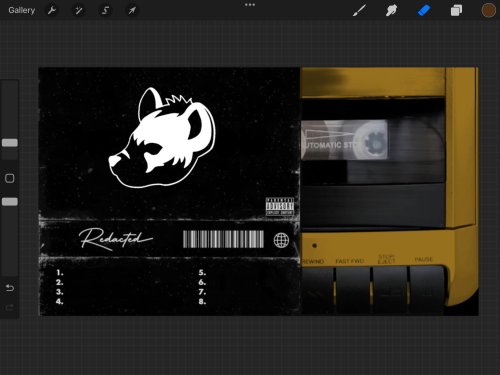Screen dimensions: 500x375
Task: Tap track number 6. on canvas
Action: pyautogui.click(x=202, y=282)
